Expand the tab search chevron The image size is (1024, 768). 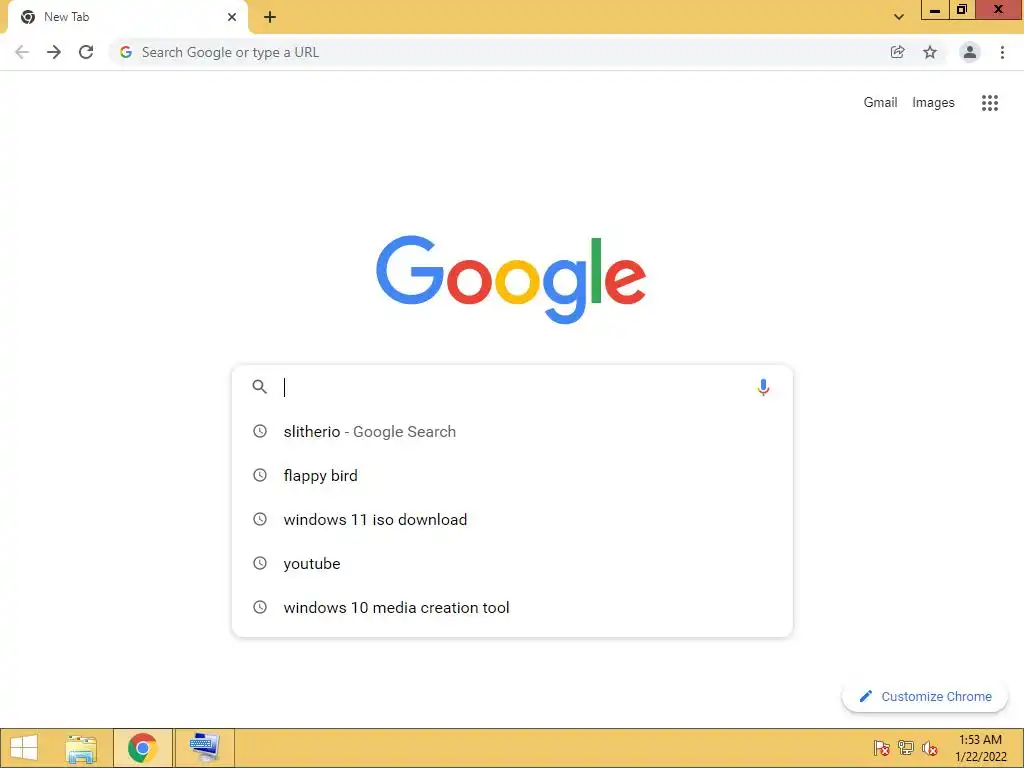pyautogui.click(x=899, y=17)
